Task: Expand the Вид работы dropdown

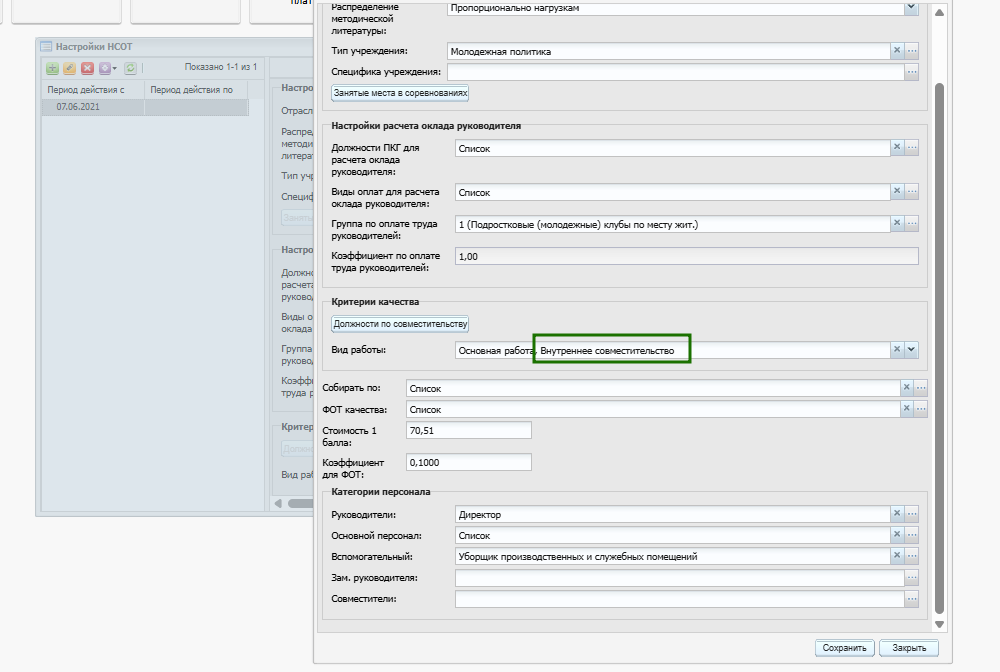Action: 912,349
